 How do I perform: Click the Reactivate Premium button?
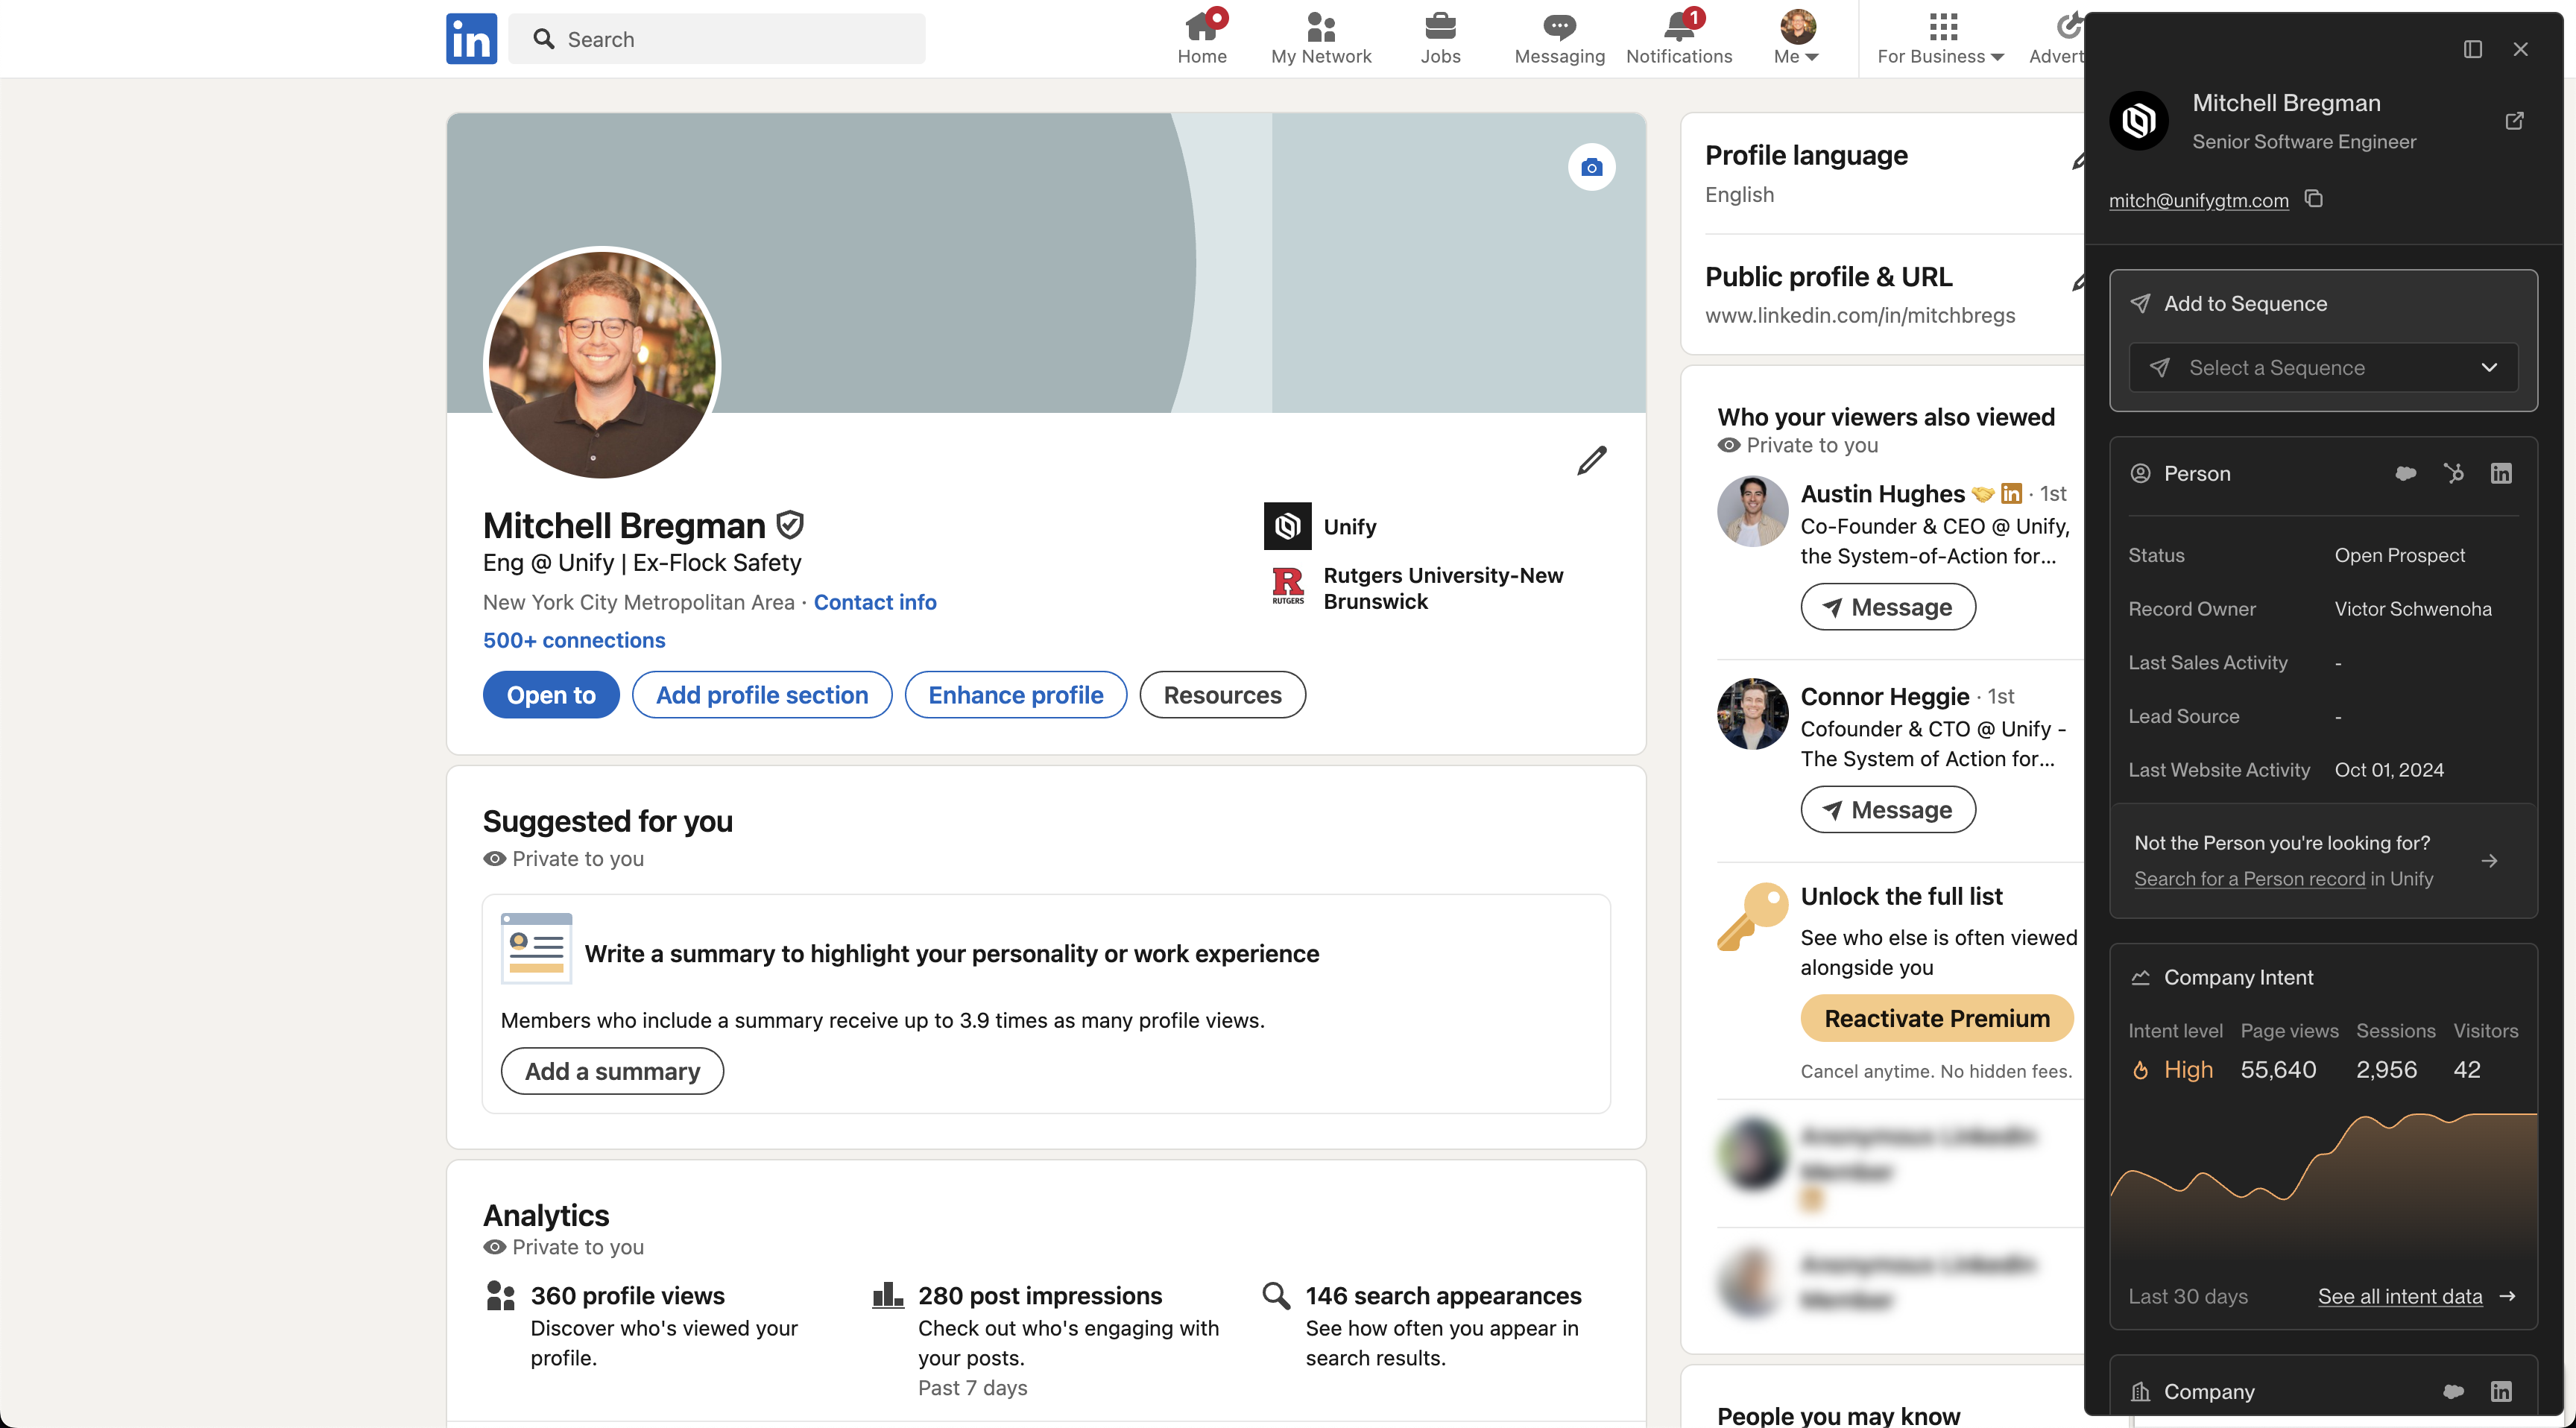pyautogui.click(x=1936, y=1018)
